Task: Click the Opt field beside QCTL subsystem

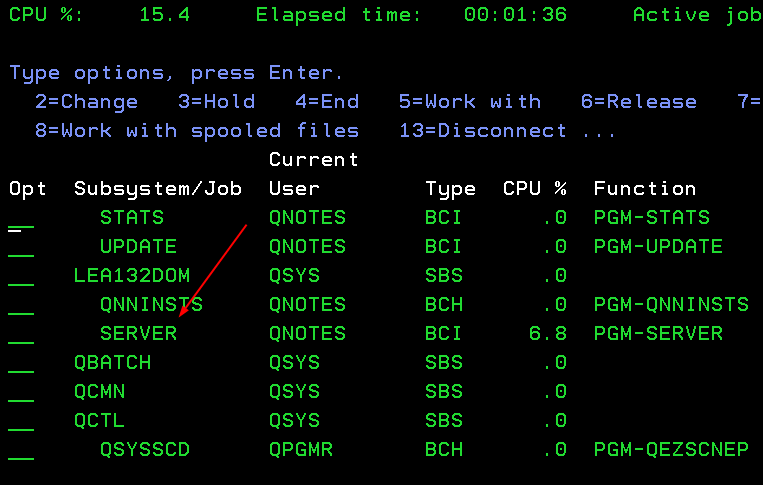Action: click(21, 421)
